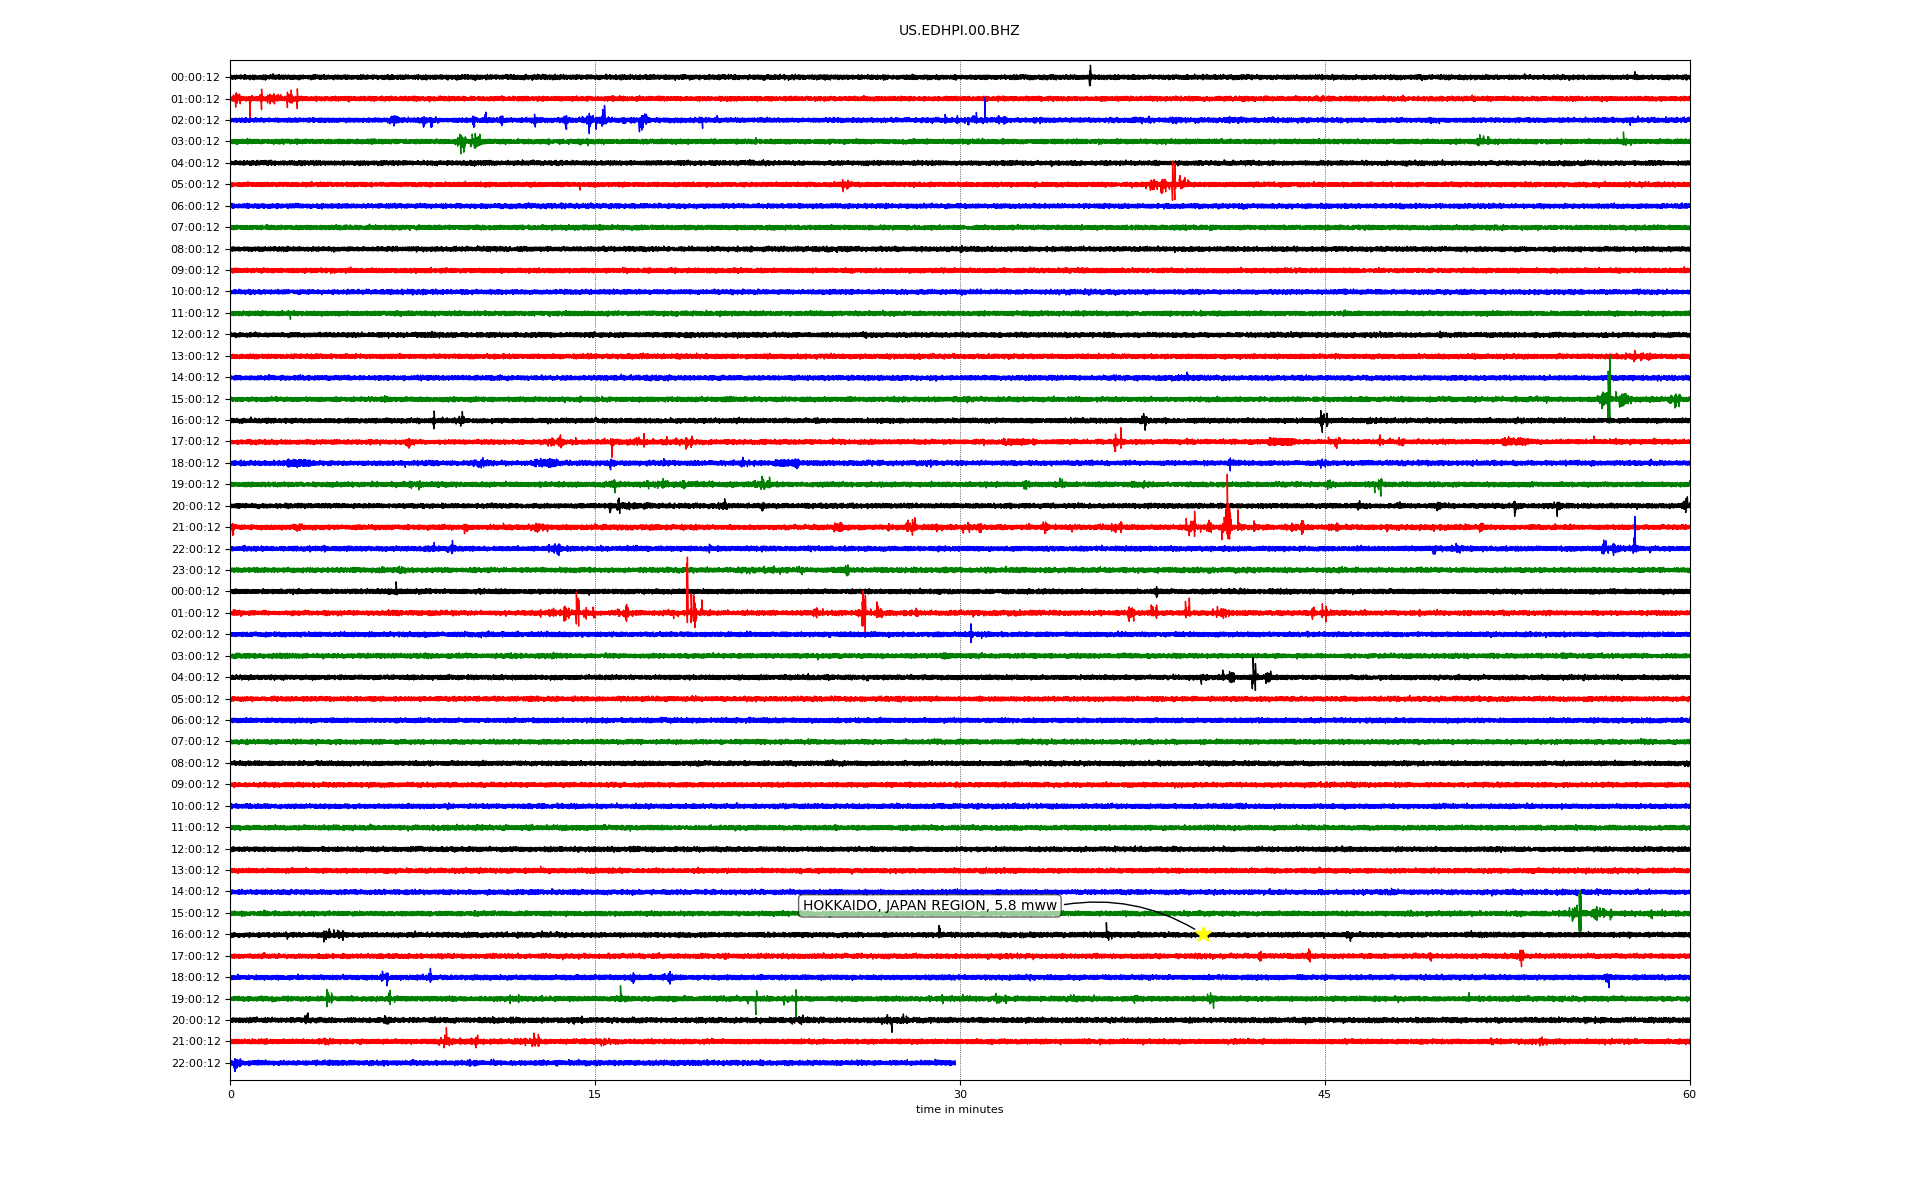Select the 15 tick on the x-axis
1920x1200 pixels.
pyautogui.click(x=595, y=1094)
